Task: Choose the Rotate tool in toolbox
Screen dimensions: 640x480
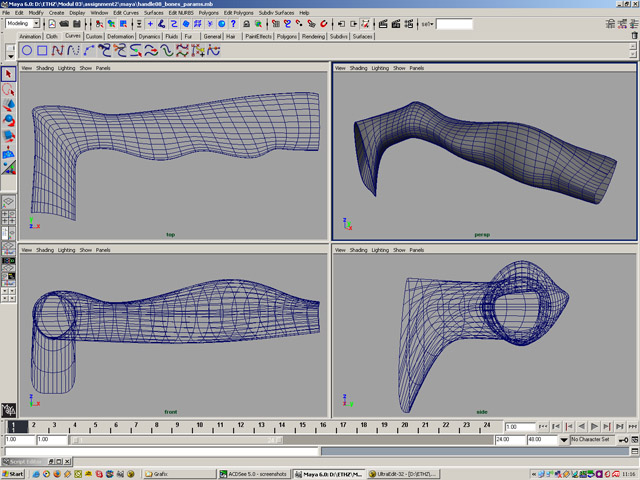Action: [9, 120]
